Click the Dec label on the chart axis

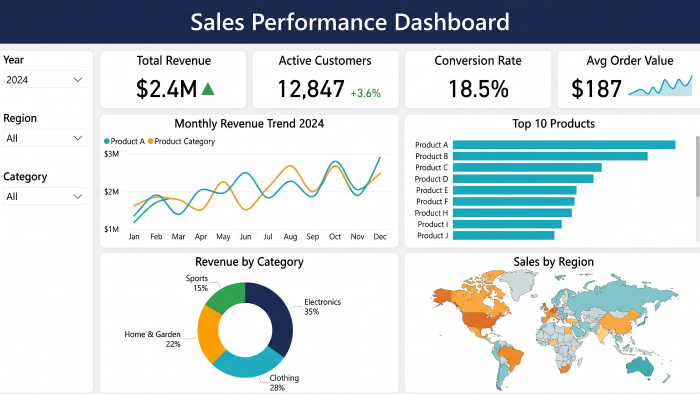[380, 236]
